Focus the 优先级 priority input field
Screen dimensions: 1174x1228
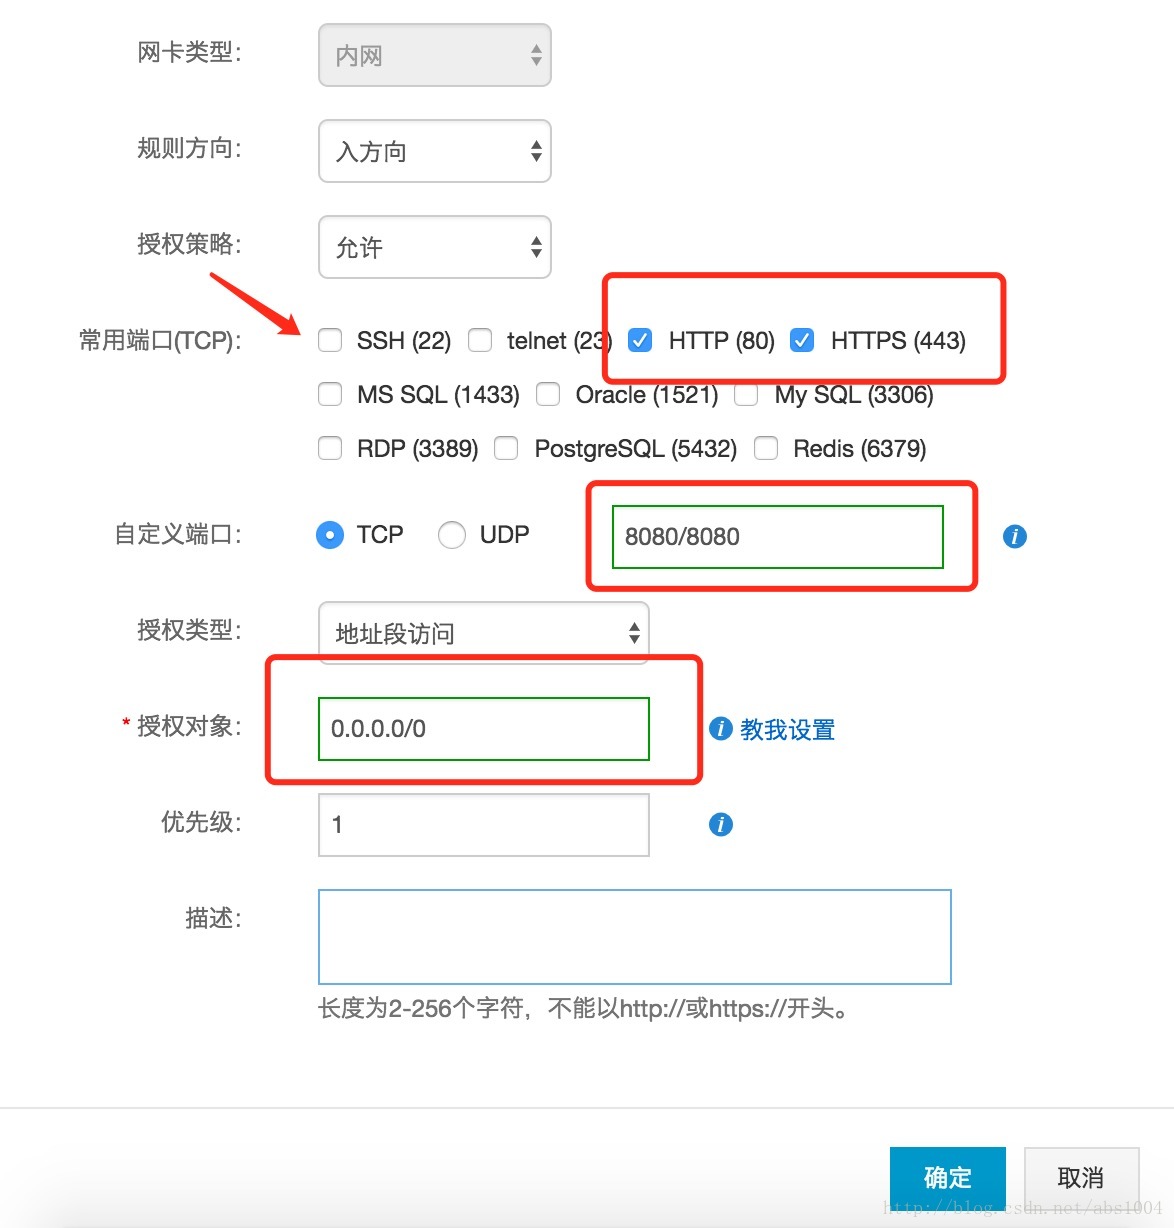coord(484,825)
